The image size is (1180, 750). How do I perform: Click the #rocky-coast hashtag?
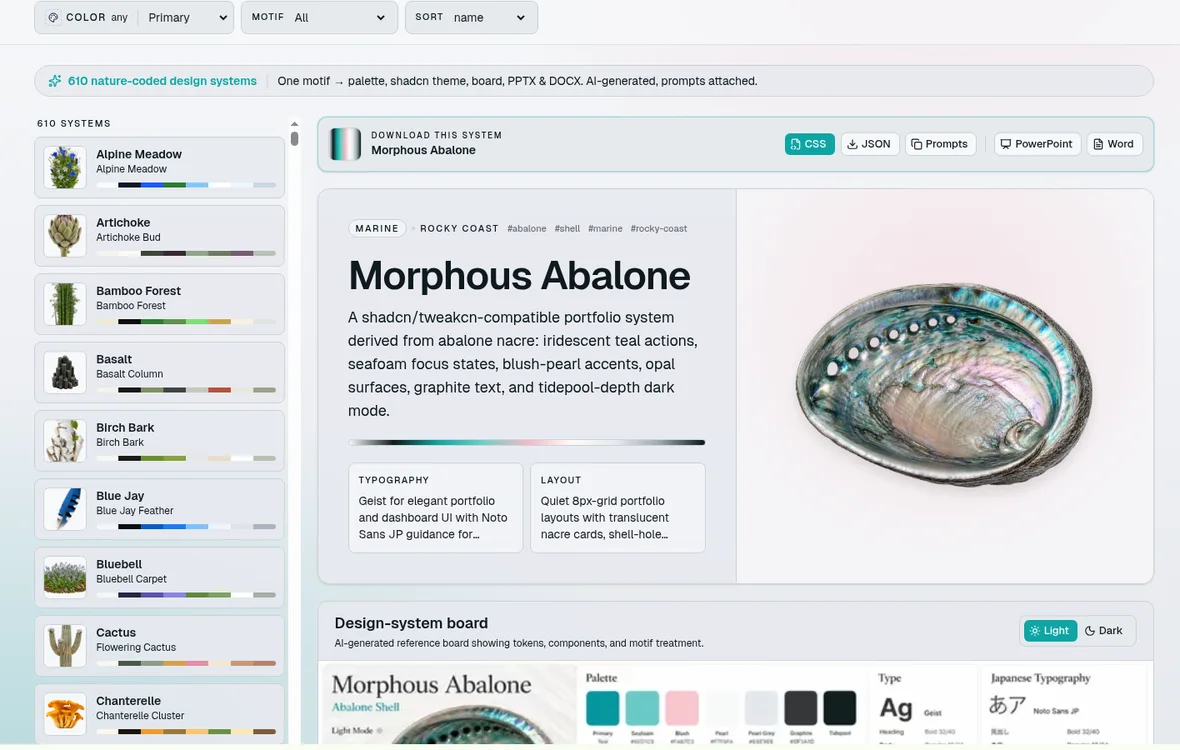(658, 229)
